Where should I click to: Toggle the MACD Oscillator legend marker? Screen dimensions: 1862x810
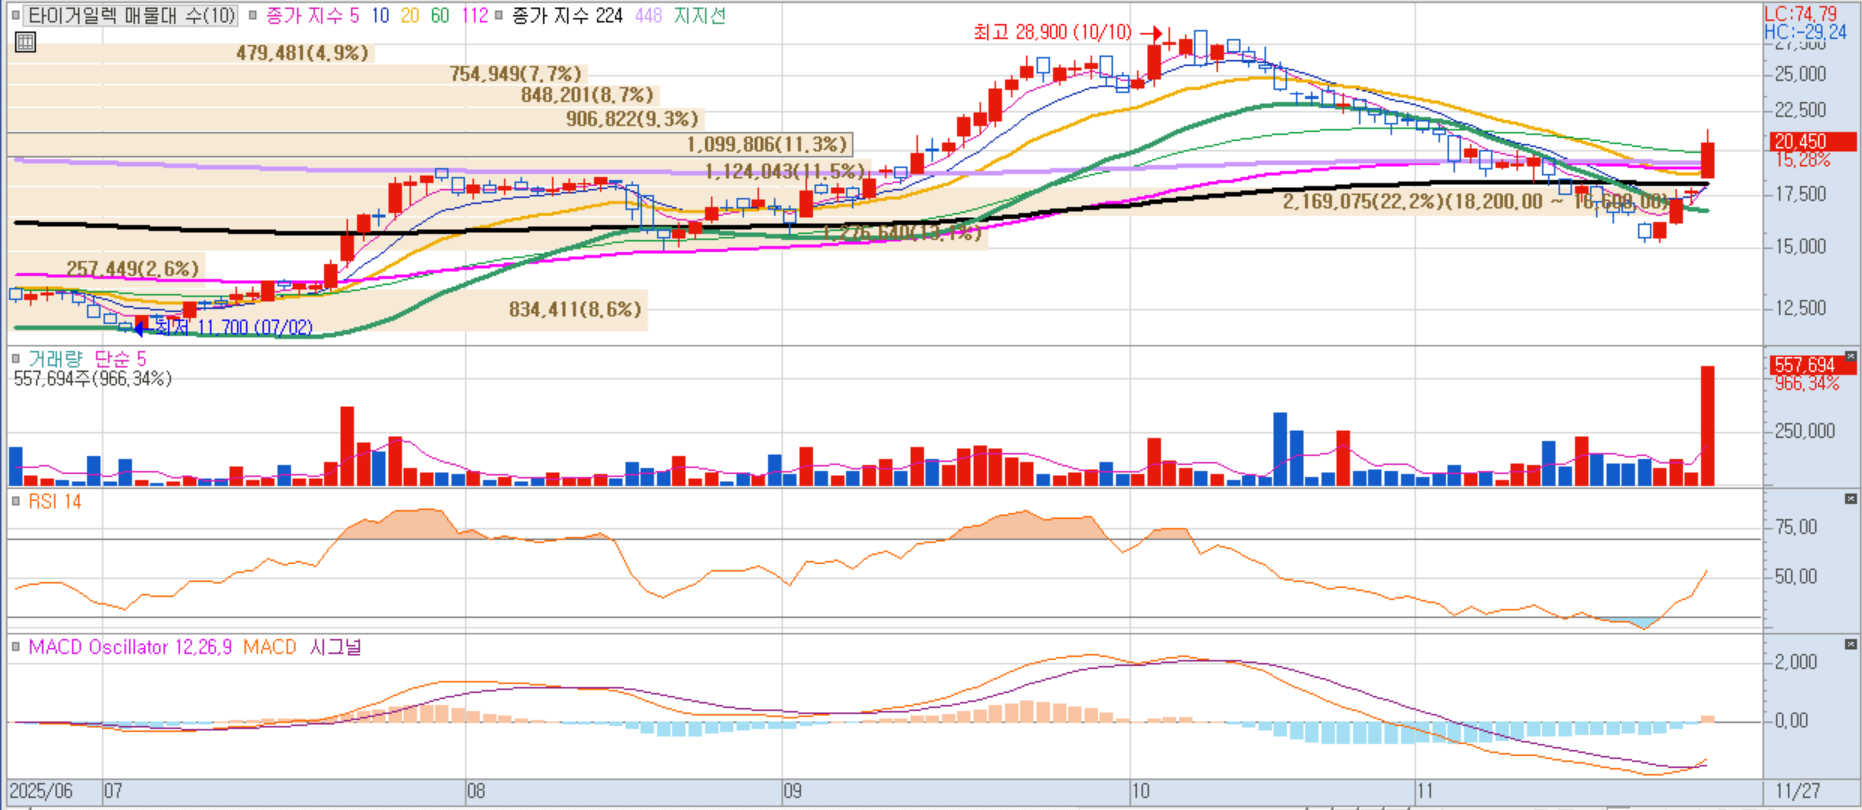[15, 647]
